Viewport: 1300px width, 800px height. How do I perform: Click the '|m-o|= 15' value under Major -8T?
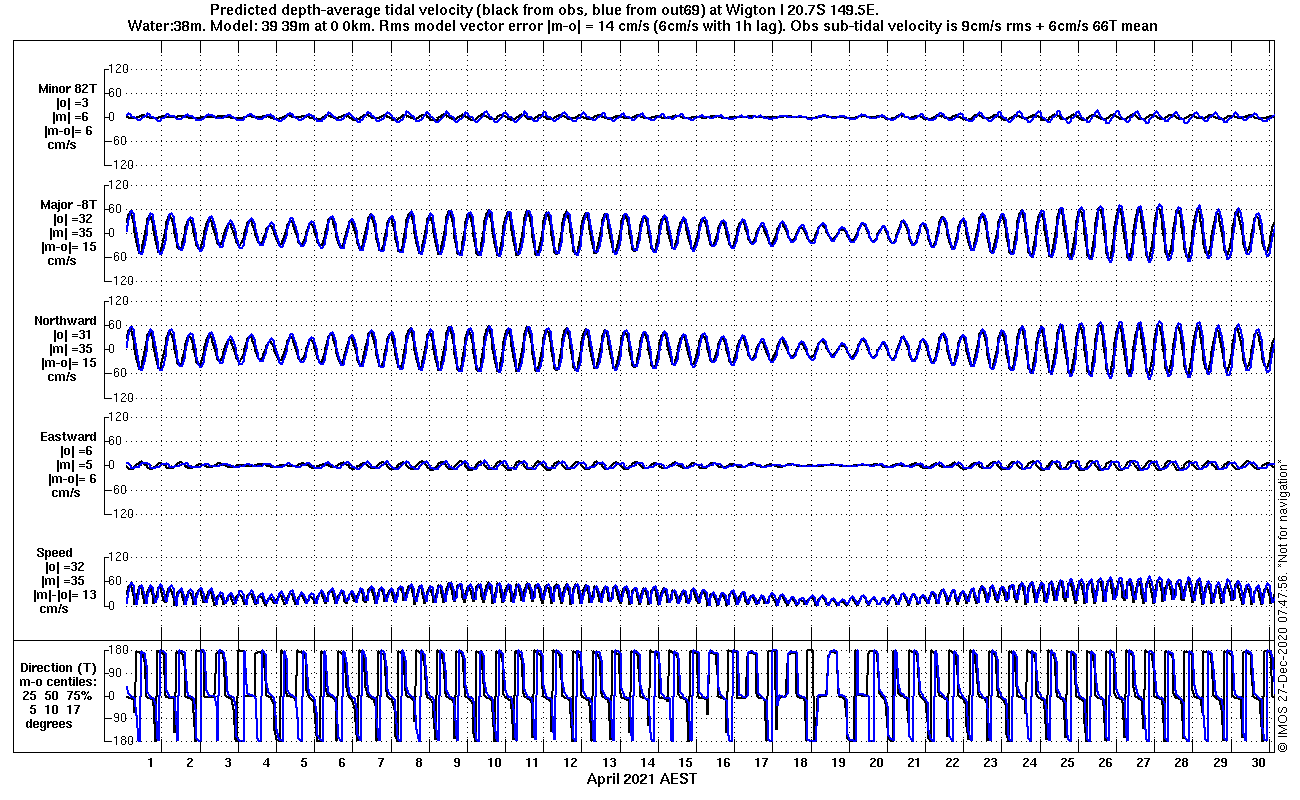(x=68, y=247)
